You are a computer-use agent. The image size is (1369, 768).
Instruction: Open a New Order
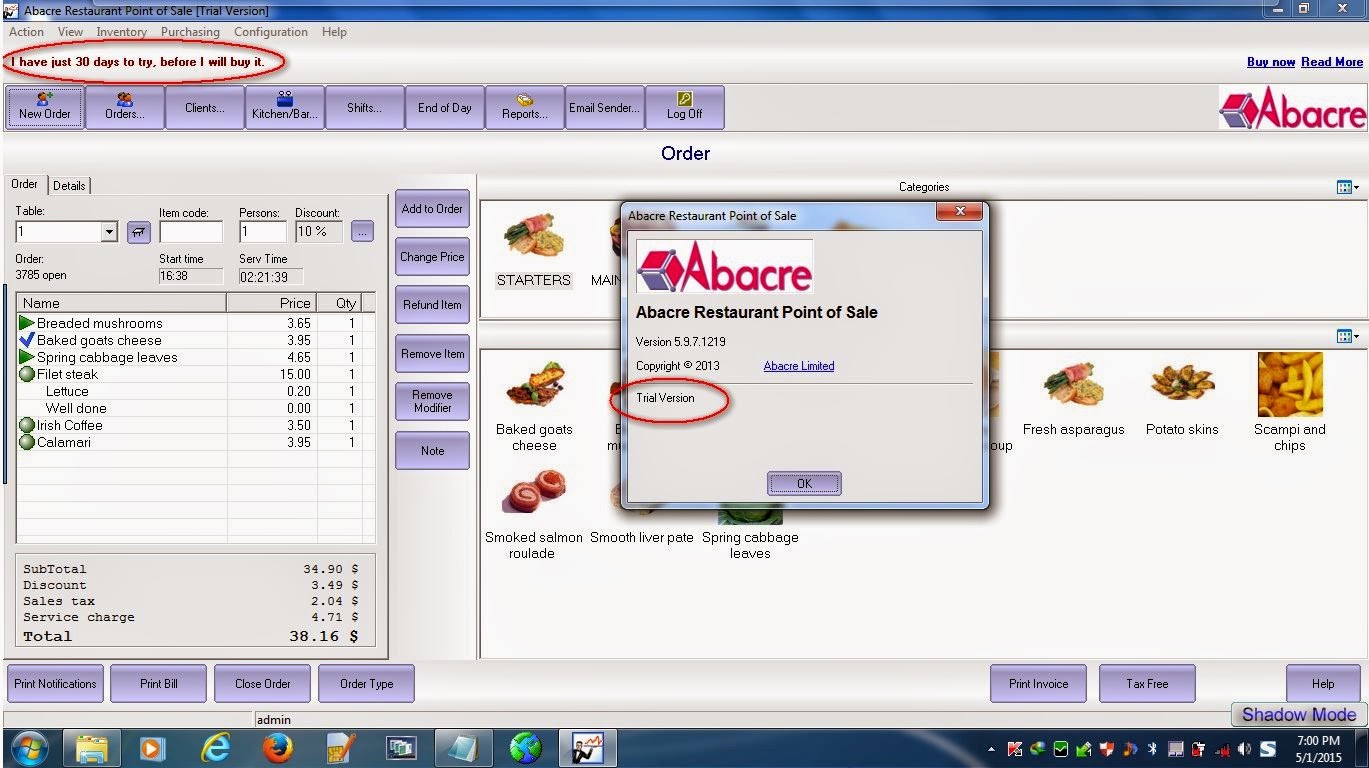click(44, 107)
